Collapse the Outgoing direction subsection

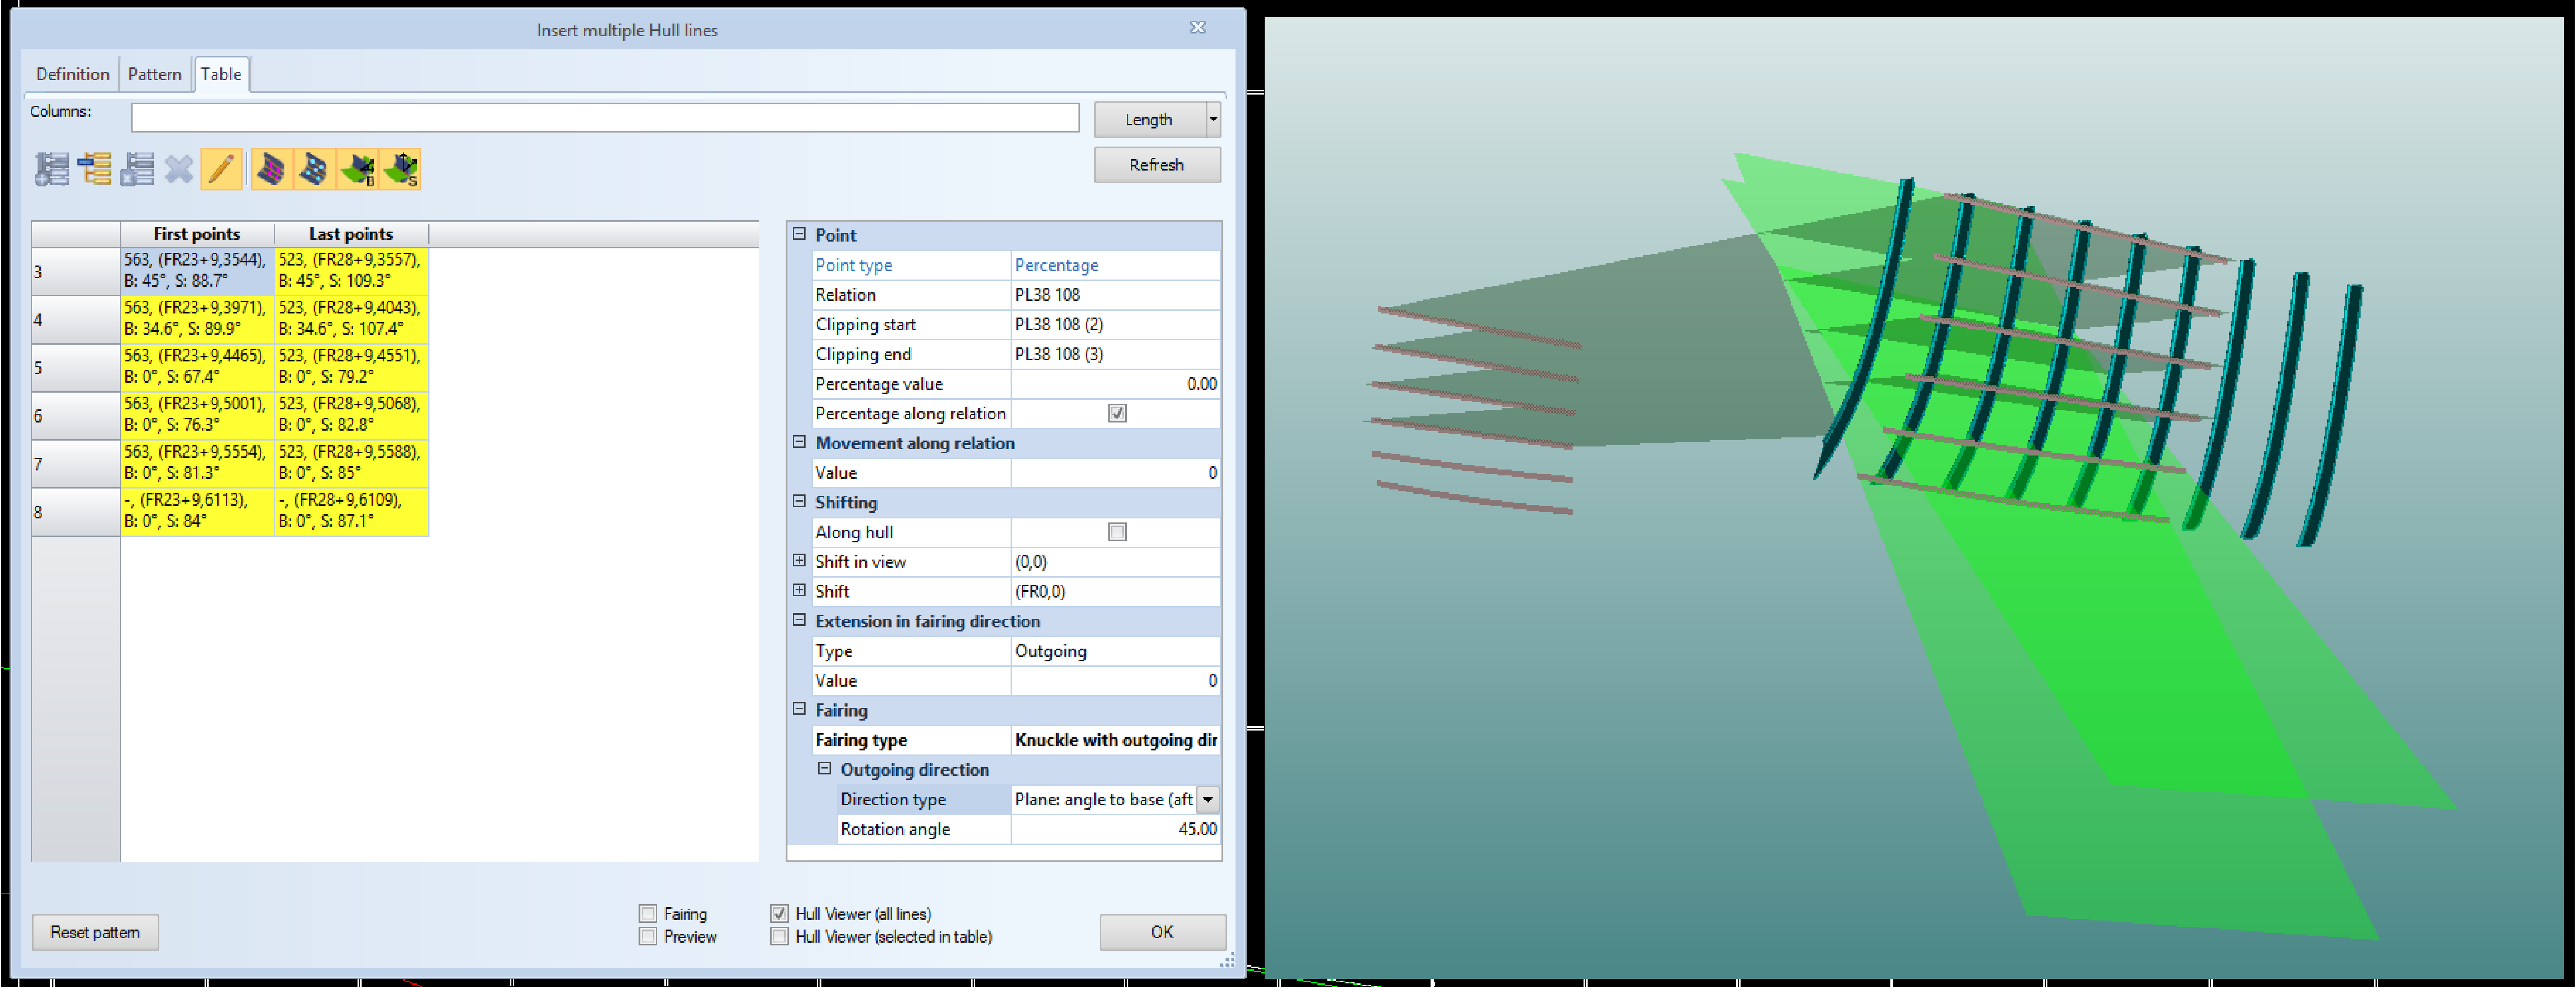(824, 769)
